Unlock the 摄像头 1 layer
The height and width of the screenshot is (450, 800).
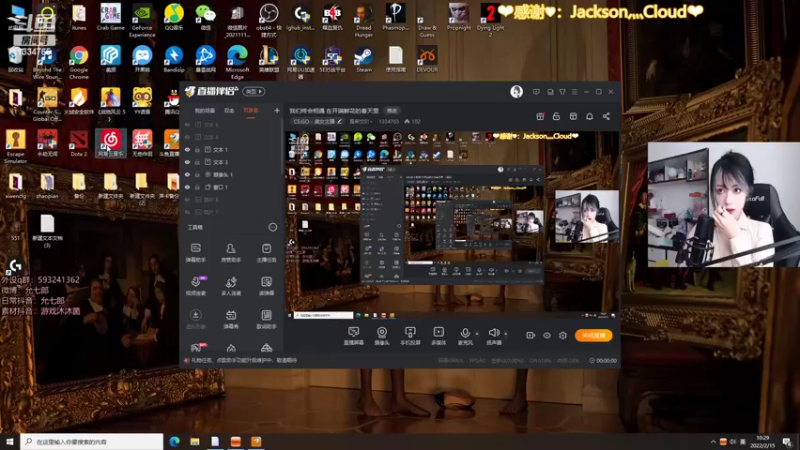(197, 174)
